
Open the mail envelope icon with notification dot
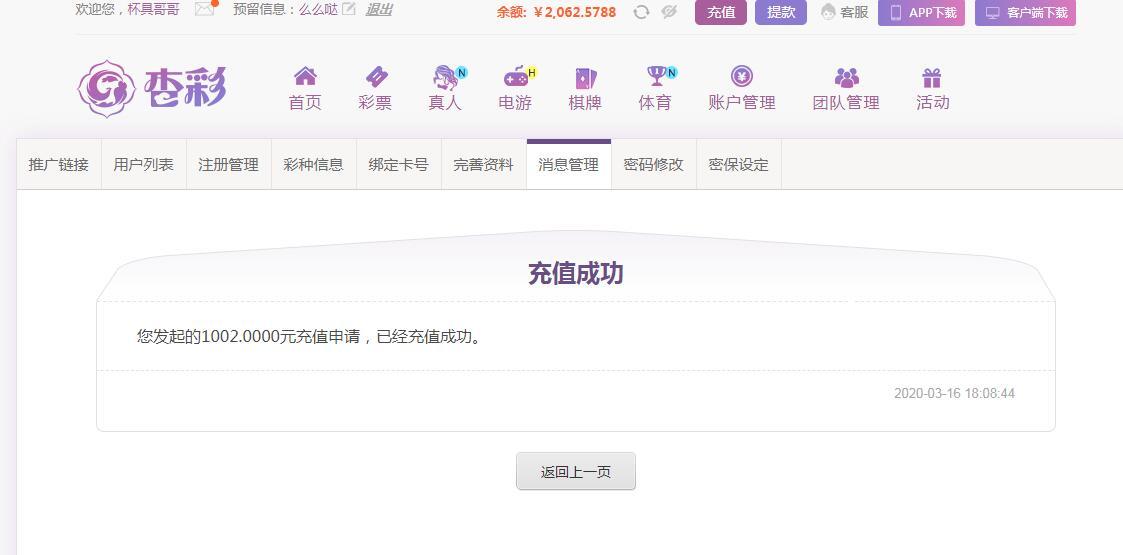click(x=205, y=9)
